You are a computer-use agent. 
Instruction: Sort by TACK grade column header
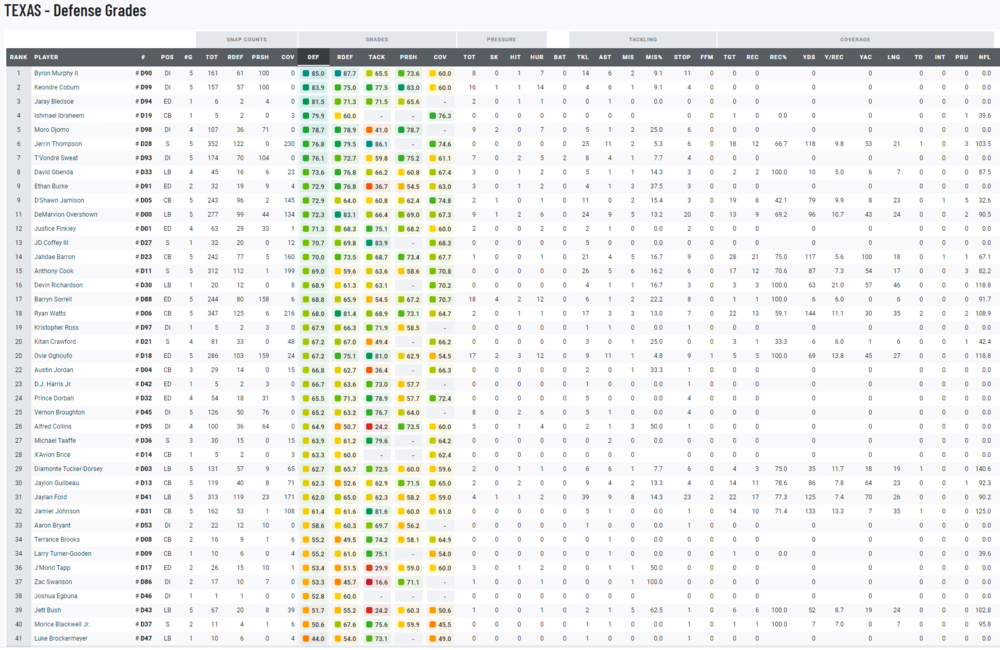click(378, 58)
